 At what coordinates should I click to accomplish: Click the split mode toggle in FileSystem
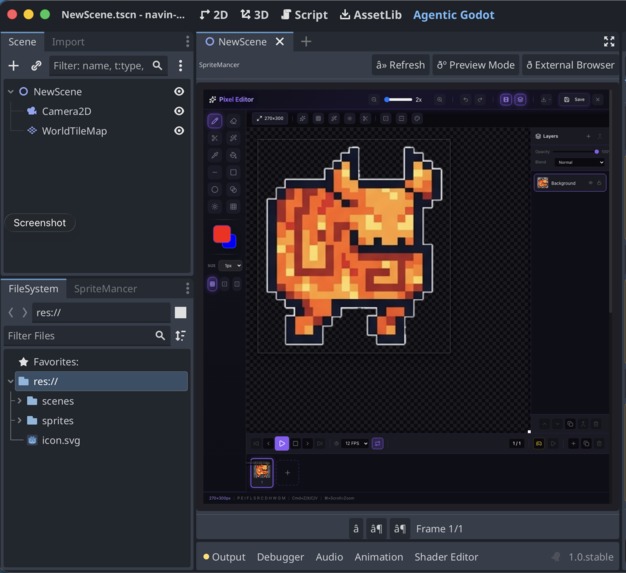180,312
